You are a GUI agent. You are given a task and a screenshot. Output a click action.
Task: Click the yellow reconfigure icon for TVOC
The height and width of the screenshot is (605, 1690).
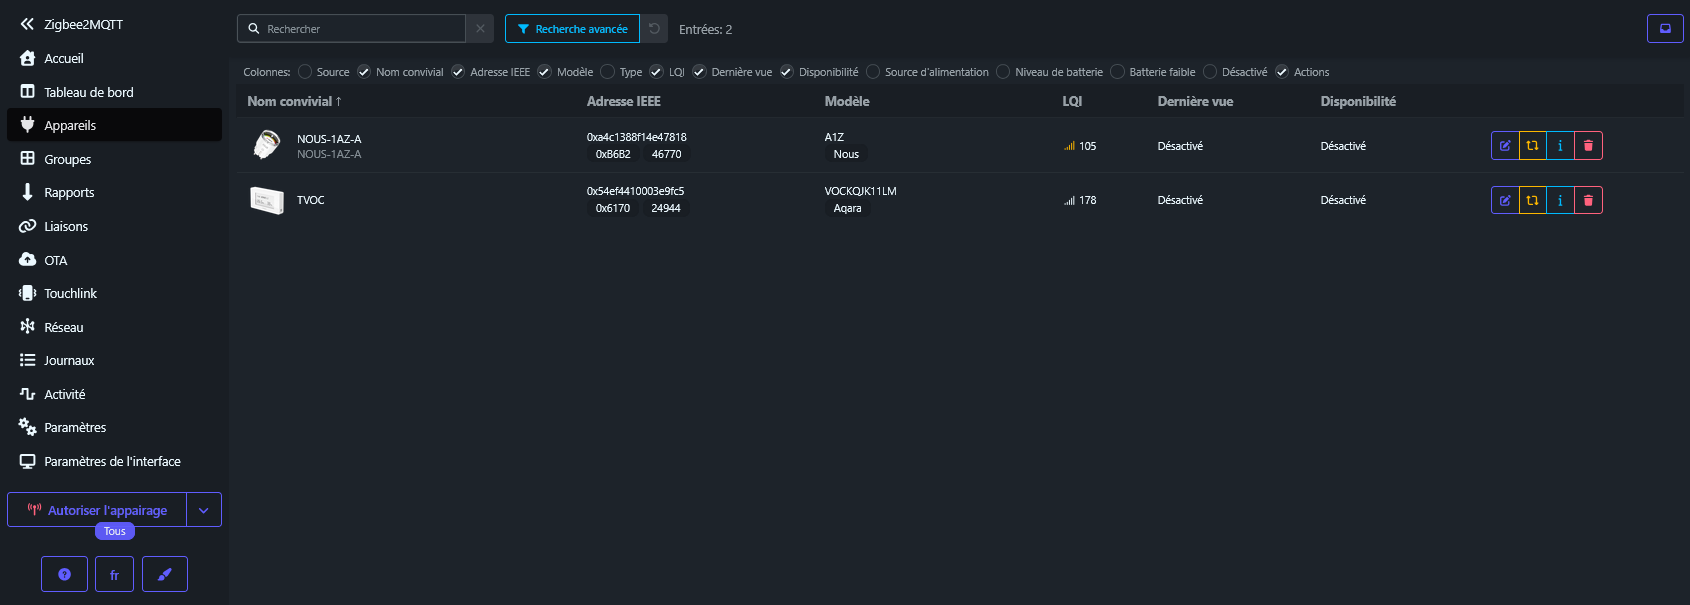[1532, 200]
